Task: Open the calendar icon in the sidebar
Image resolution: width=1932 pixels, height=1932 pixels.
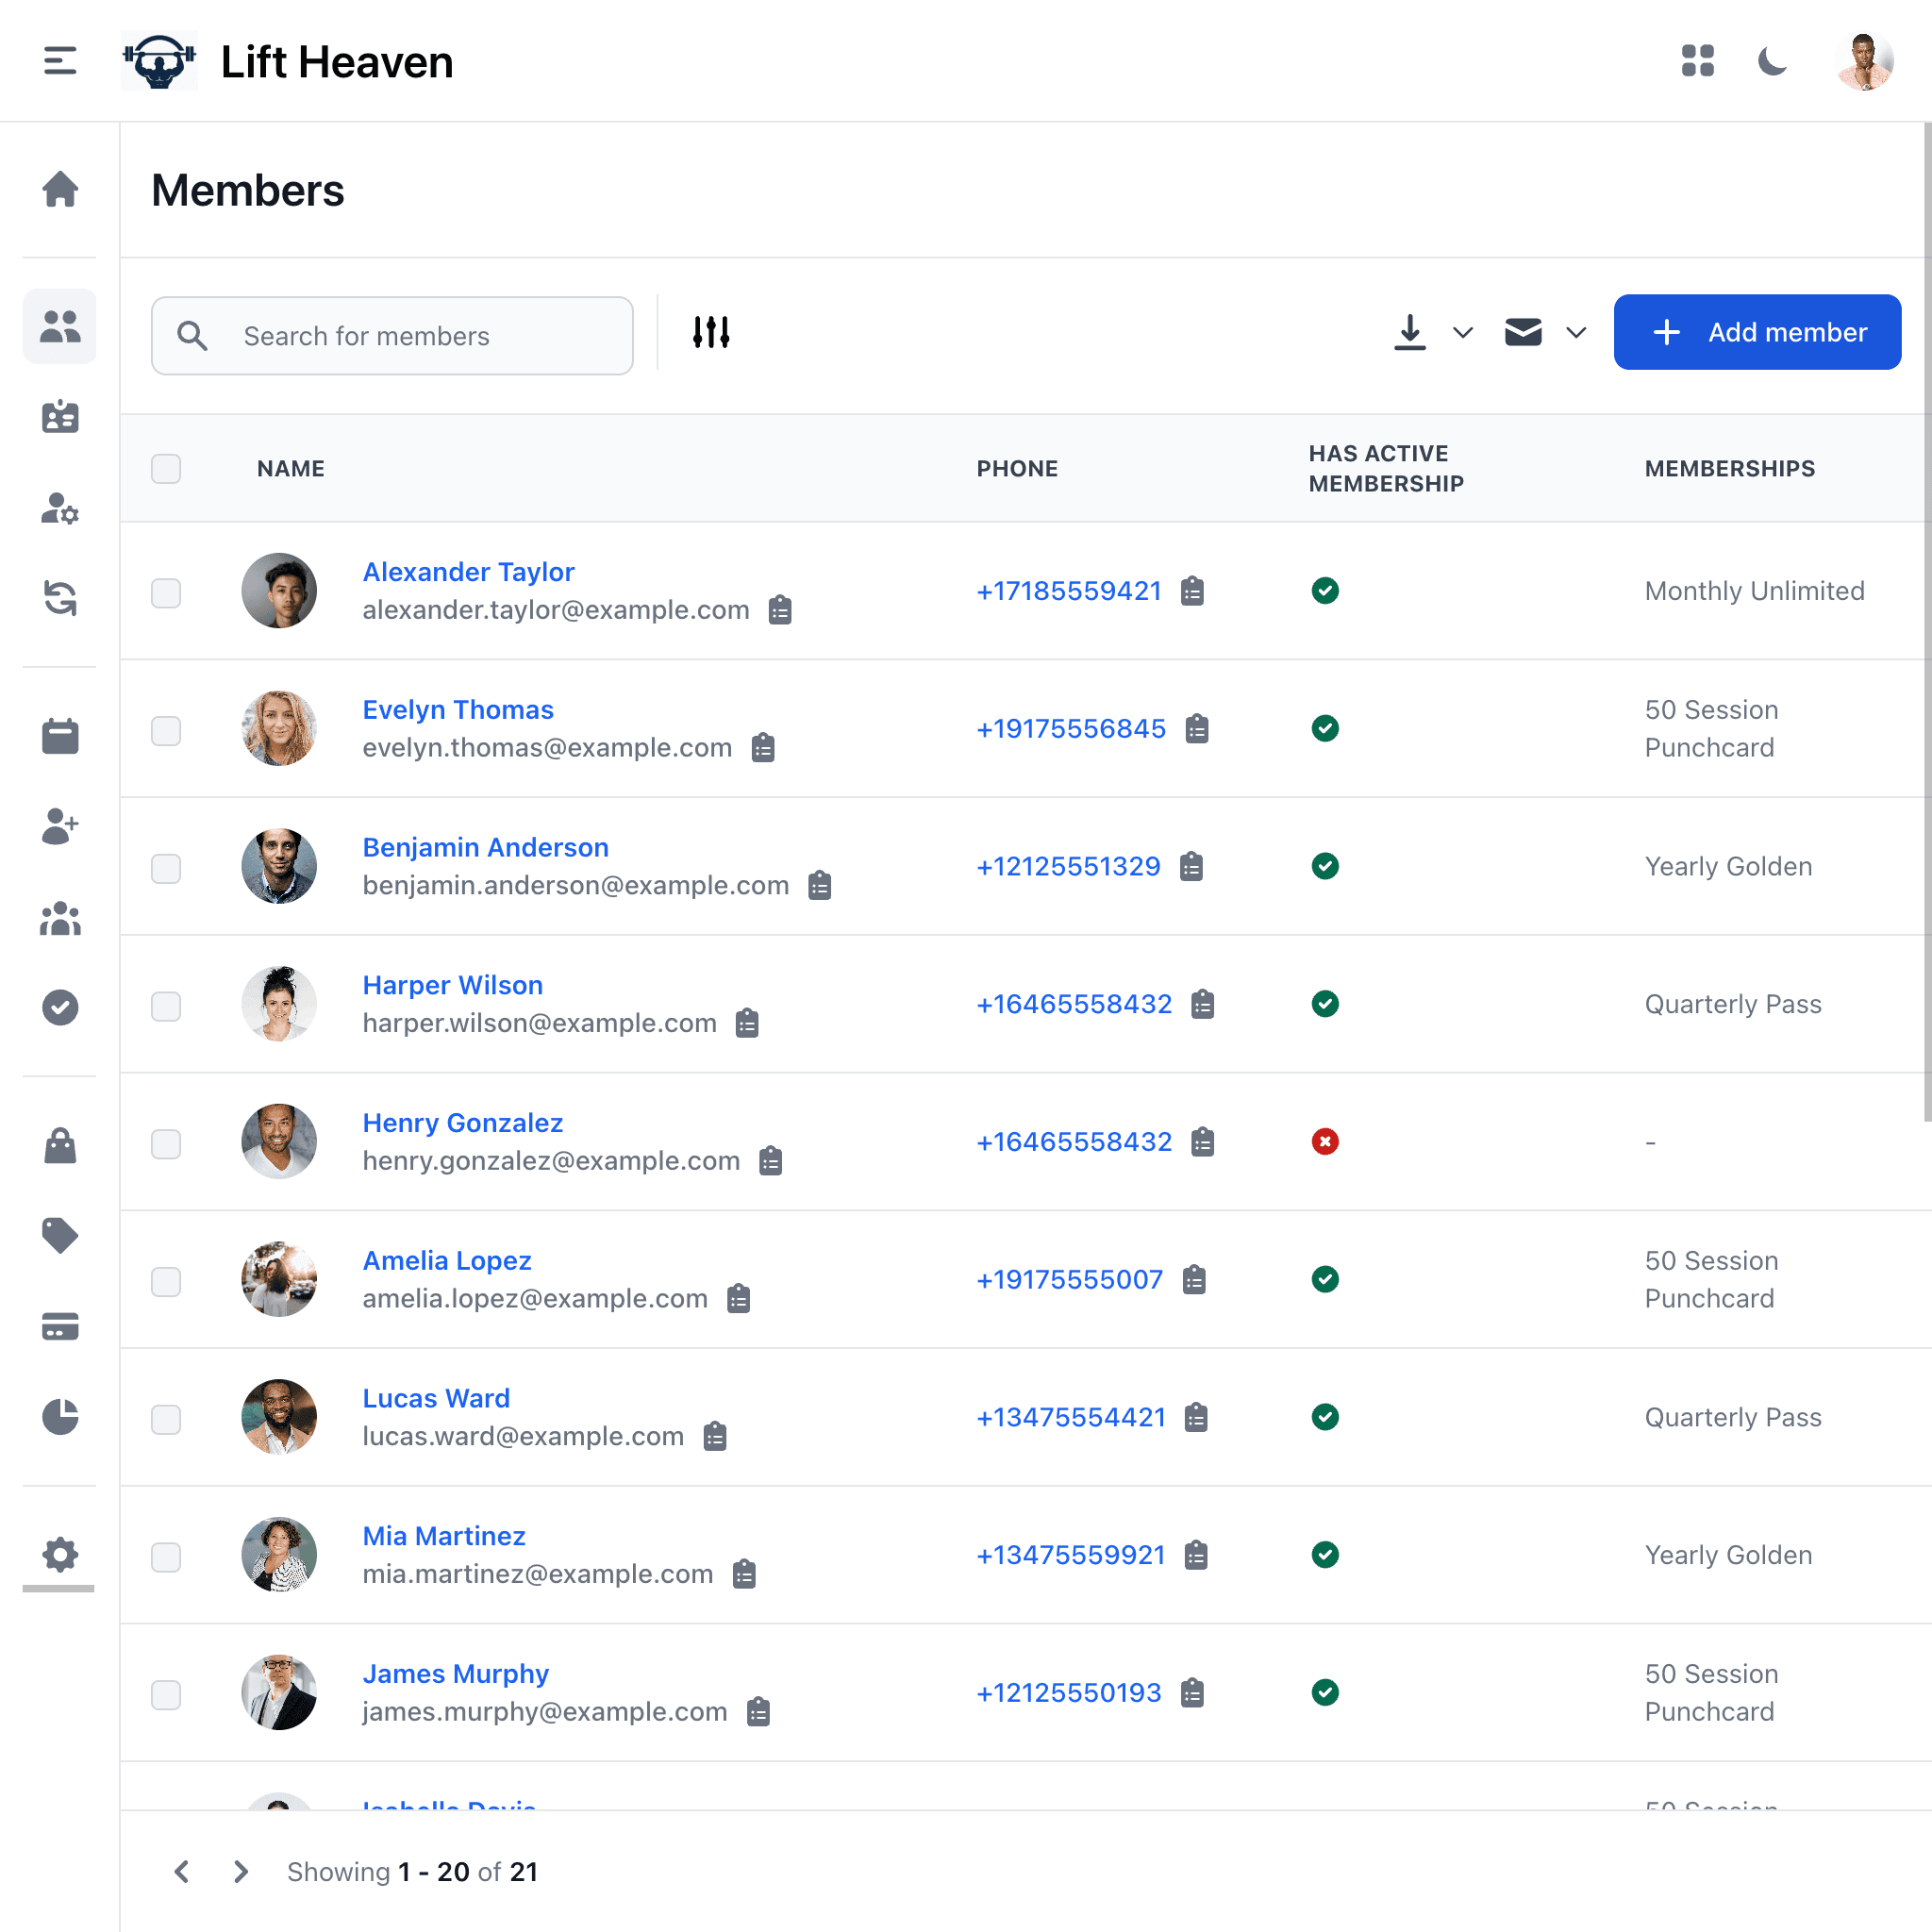Action: click(x=60, y=735)
